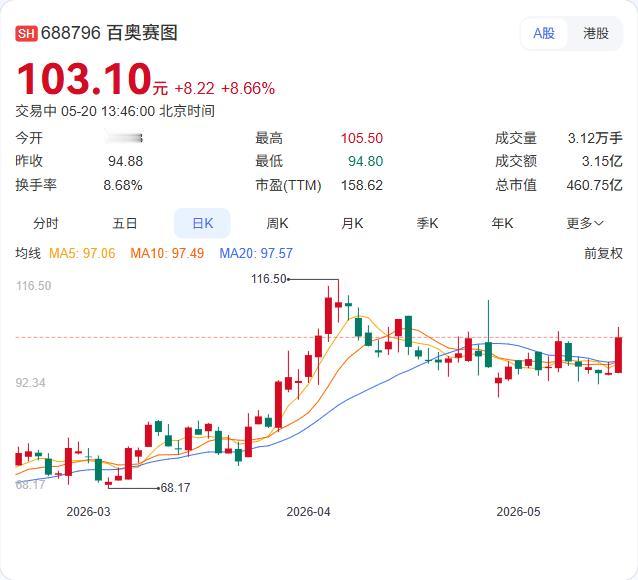
Task: Click the 116.50 high-point chart annotation
Action: tap(269, 279)
